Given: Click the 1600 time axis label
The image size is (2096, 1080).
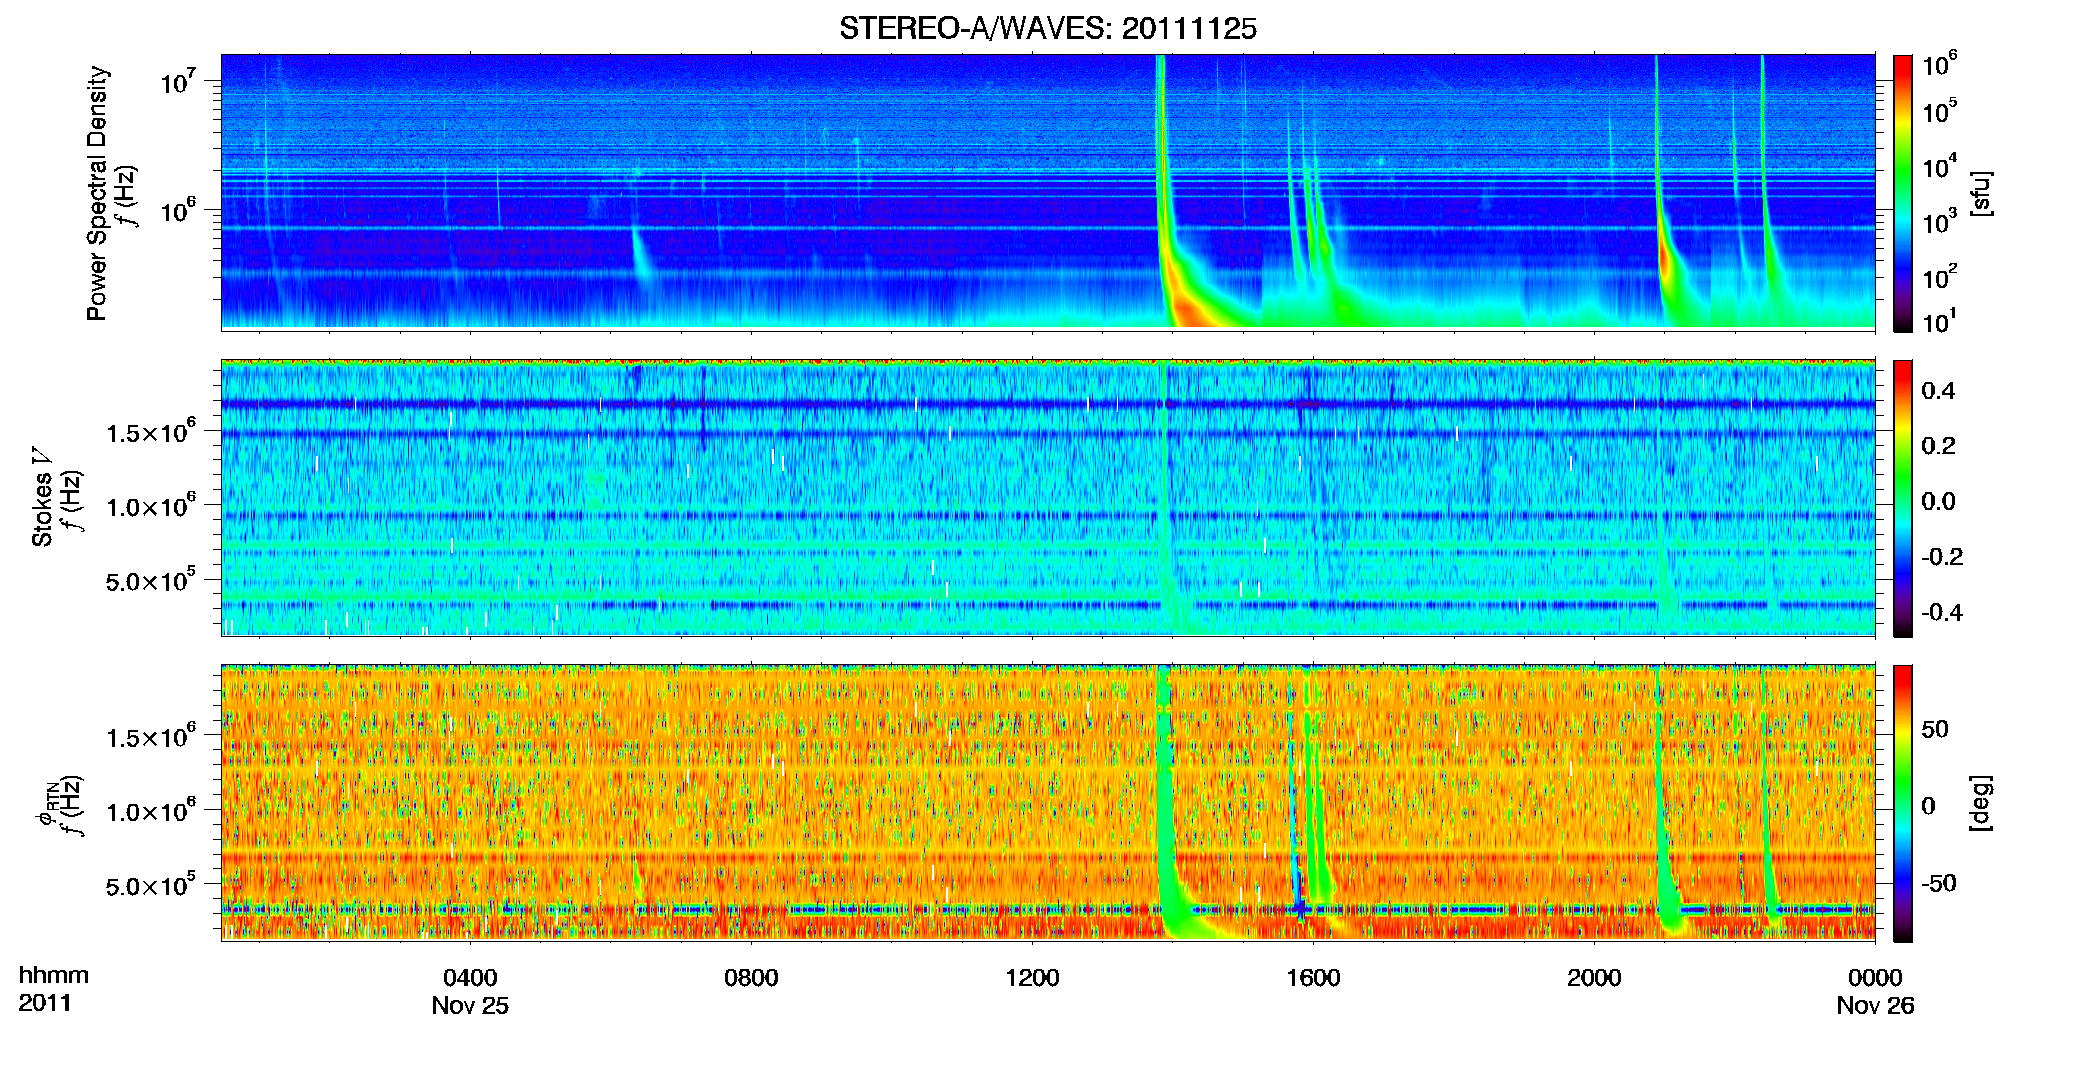Looking at the screenshot, I should pyautogui.click(x=1313, y=978).
